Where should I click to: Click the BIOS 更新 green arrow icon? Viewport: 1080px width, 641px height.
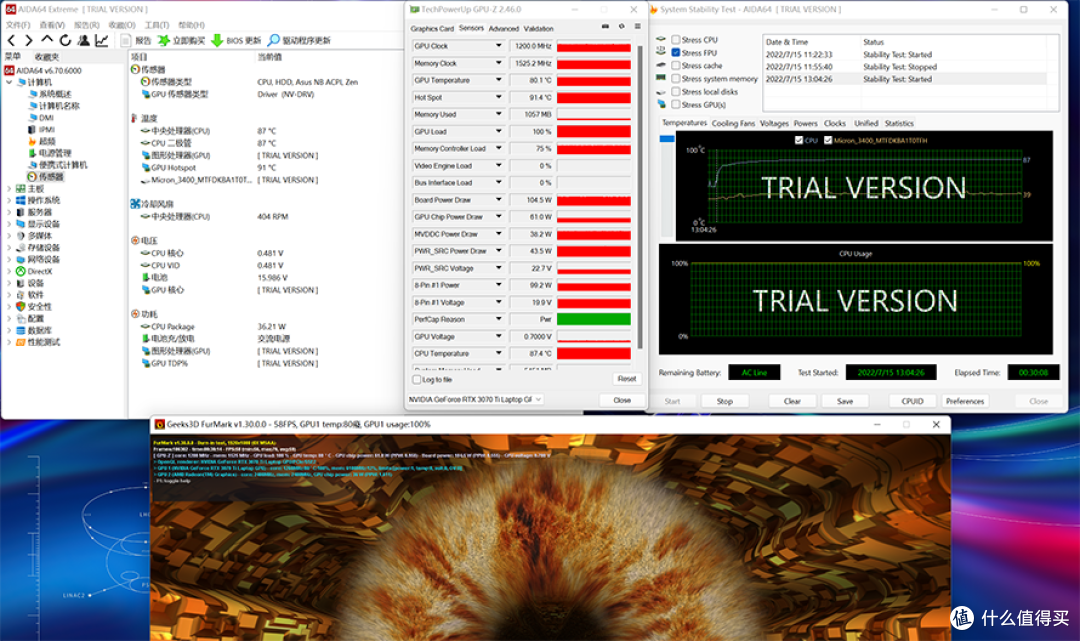point(217,41)
